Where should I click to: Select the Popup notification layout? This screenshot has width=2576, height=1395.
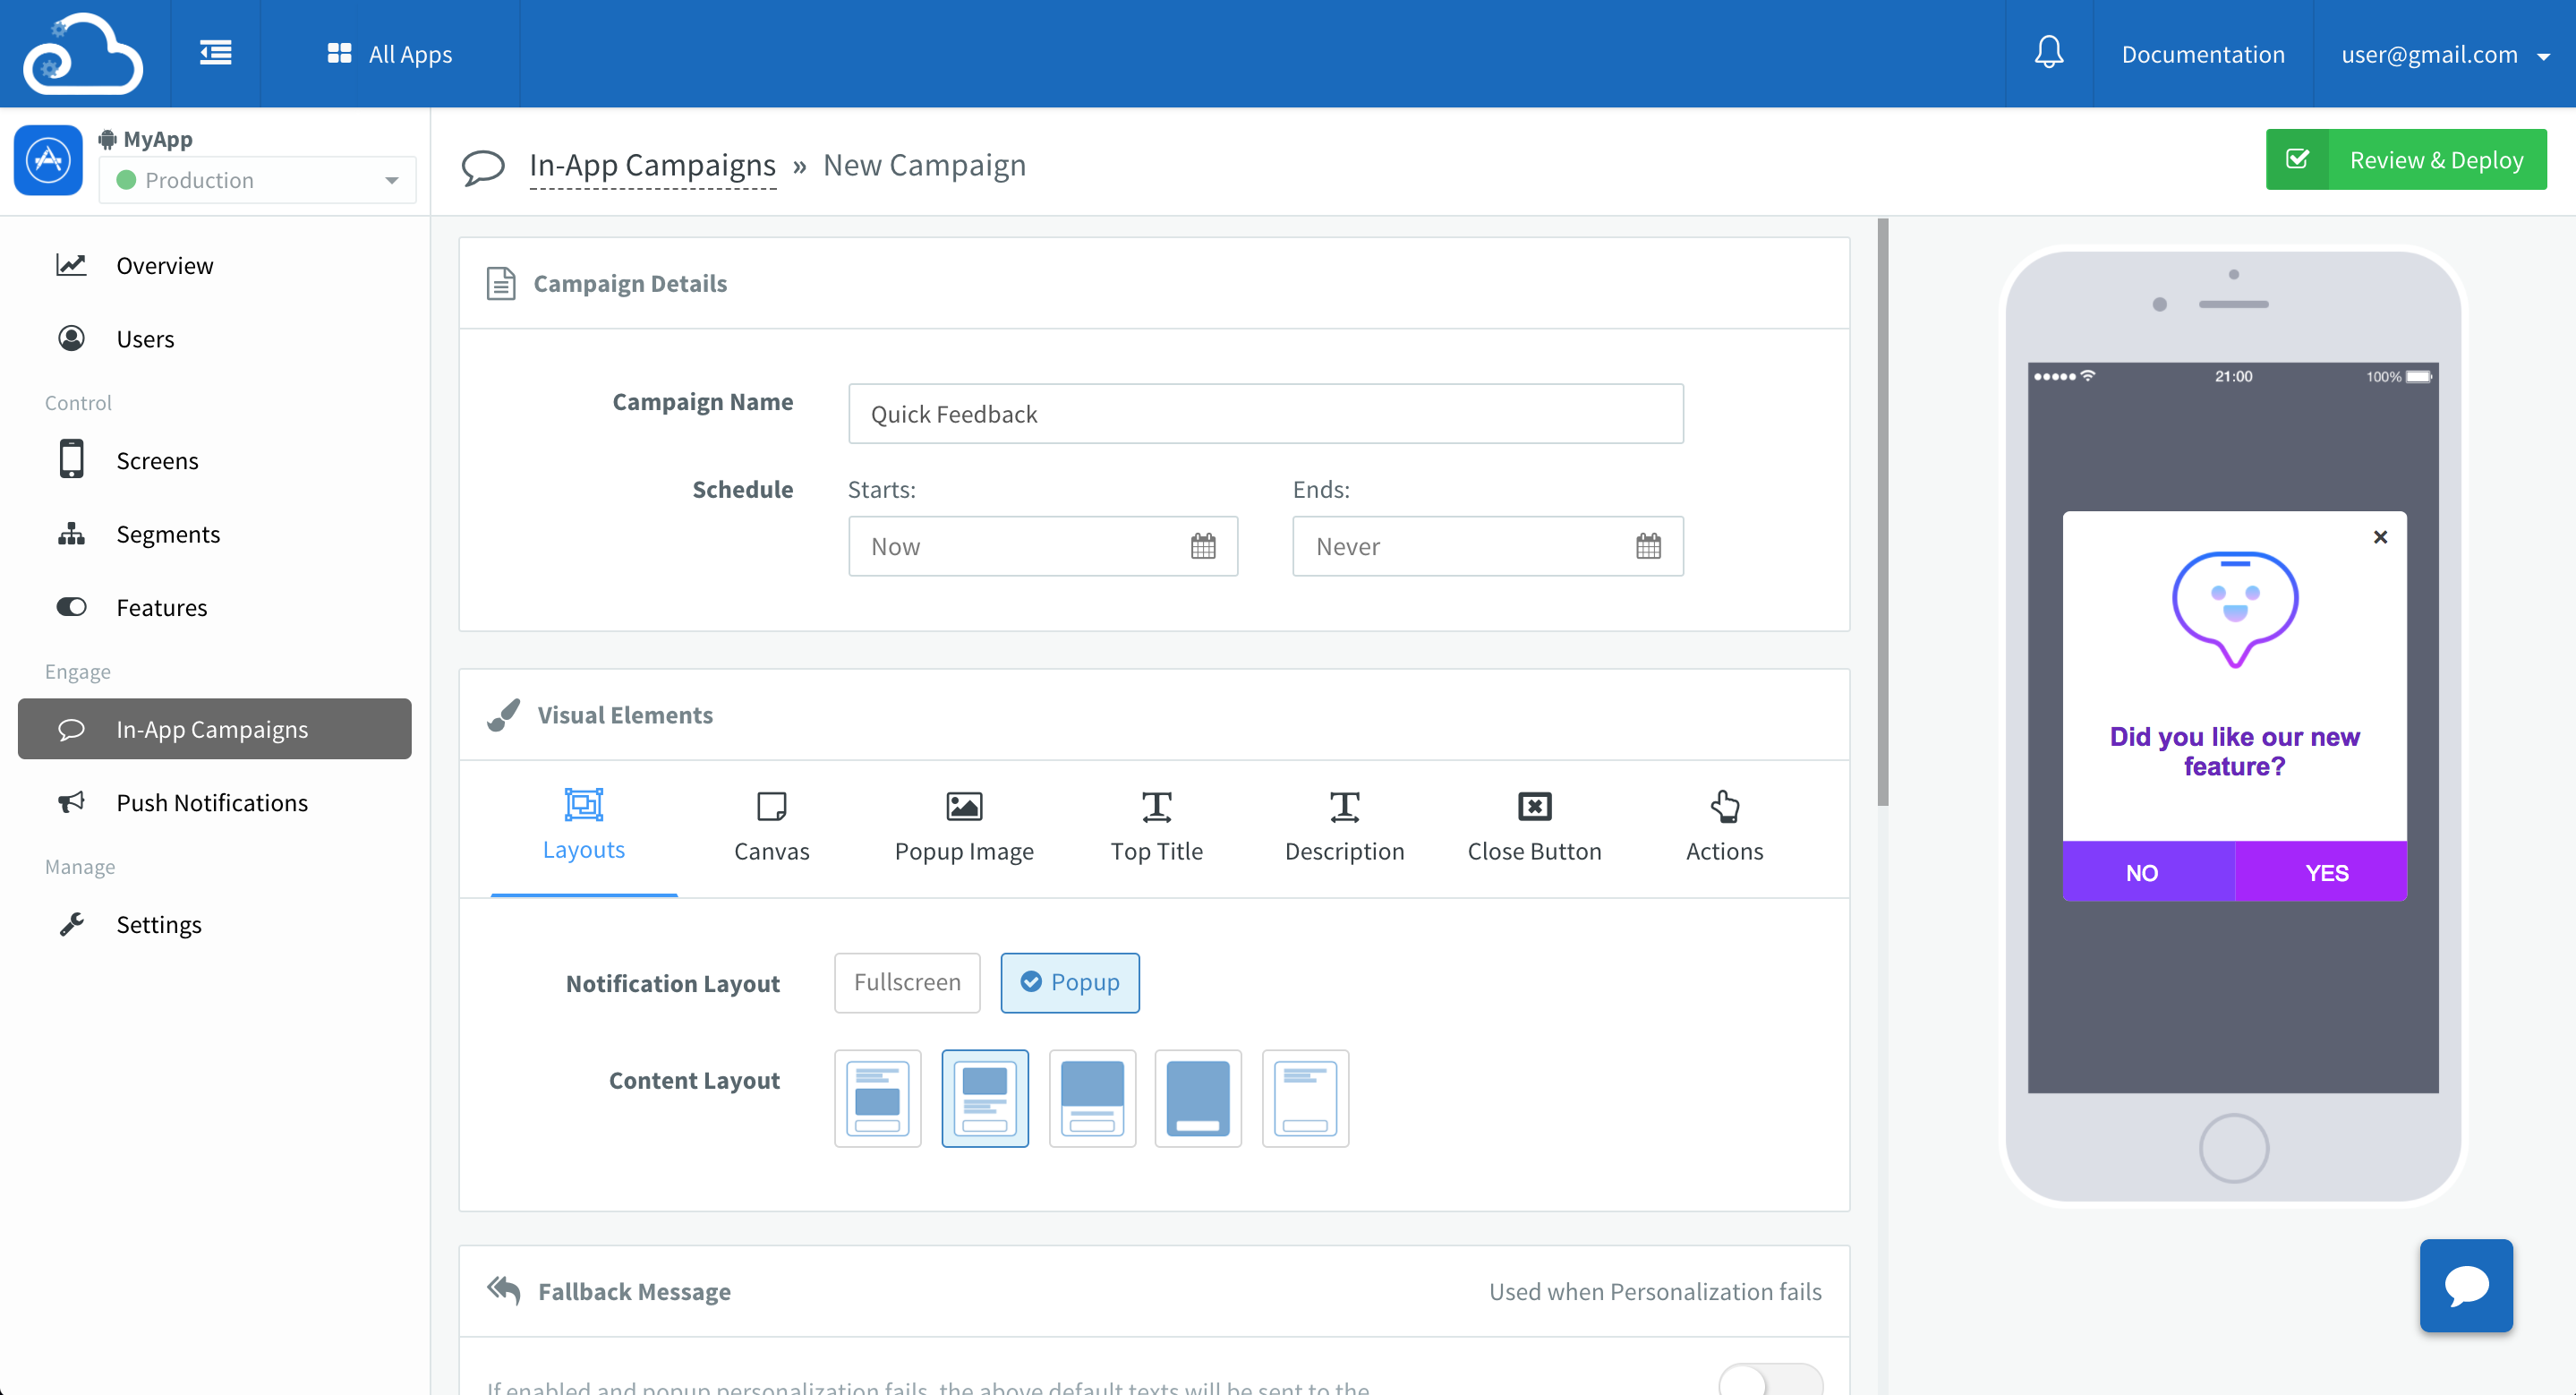coord(1070,982)
